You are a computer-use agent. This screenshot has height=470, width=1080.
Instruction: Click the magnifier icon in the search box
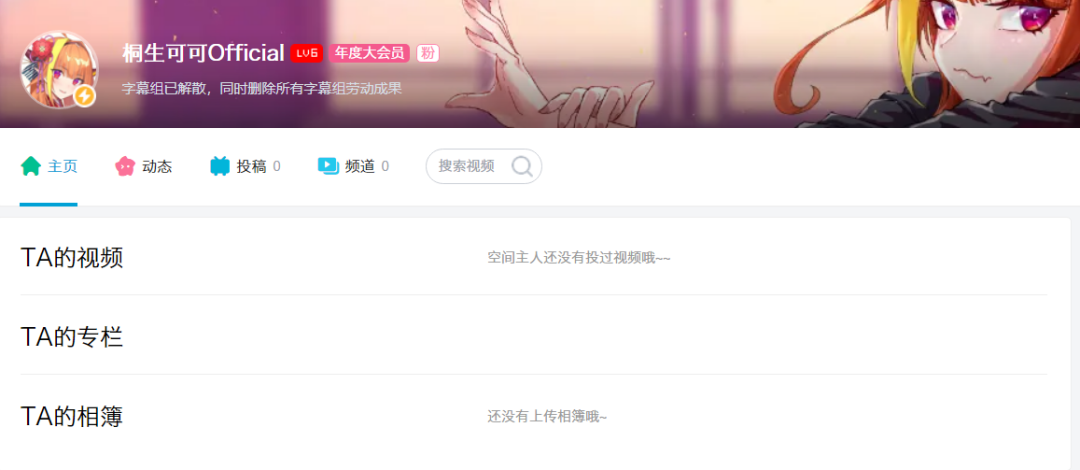coord(522,166)
